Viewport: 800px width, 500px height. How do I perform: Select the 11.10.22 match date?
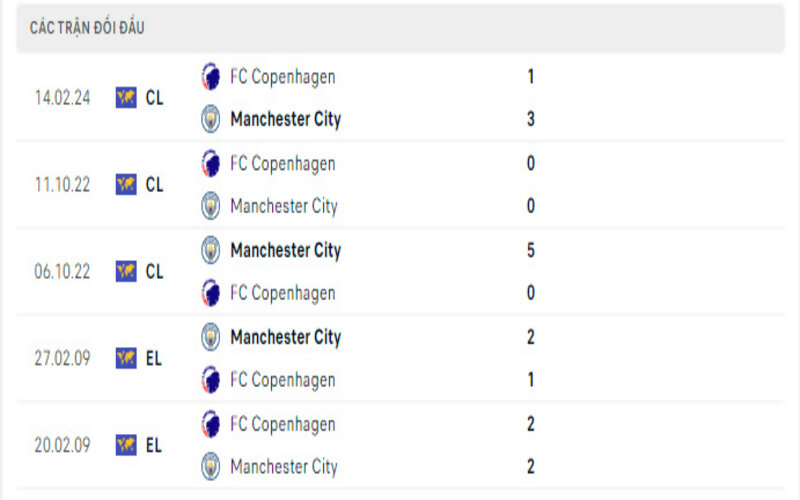[x=63, y=185]
